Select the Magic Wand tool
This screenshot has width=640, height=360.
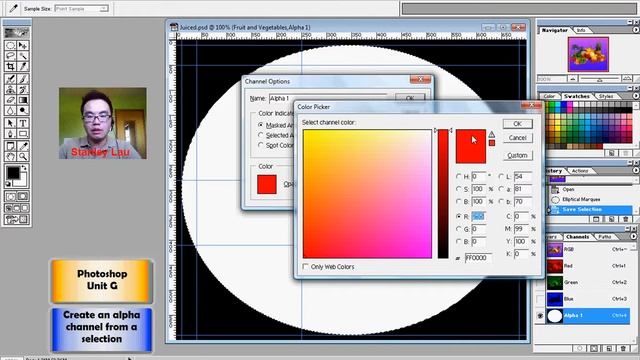click(x=23, y=56)
